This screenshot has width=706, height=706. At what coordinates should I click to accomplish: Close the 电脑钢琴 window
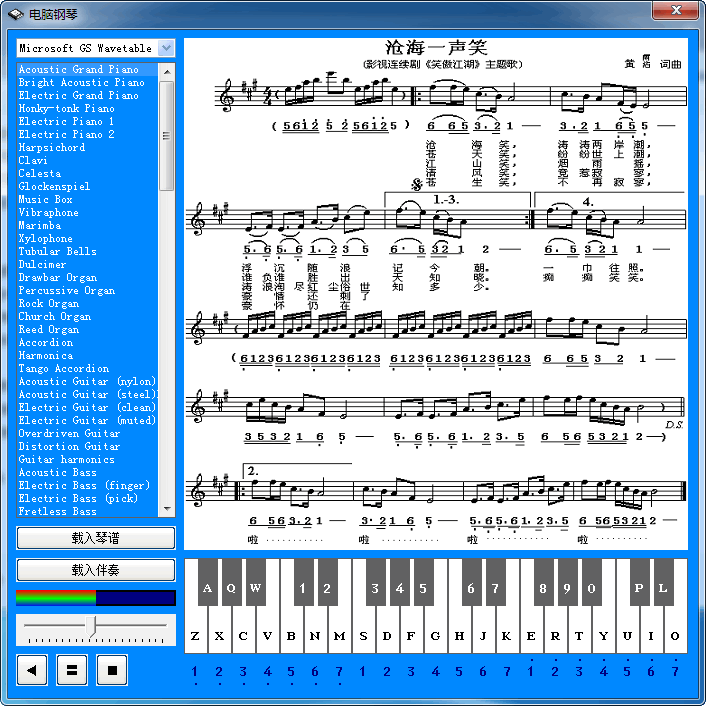coord(676,10)
